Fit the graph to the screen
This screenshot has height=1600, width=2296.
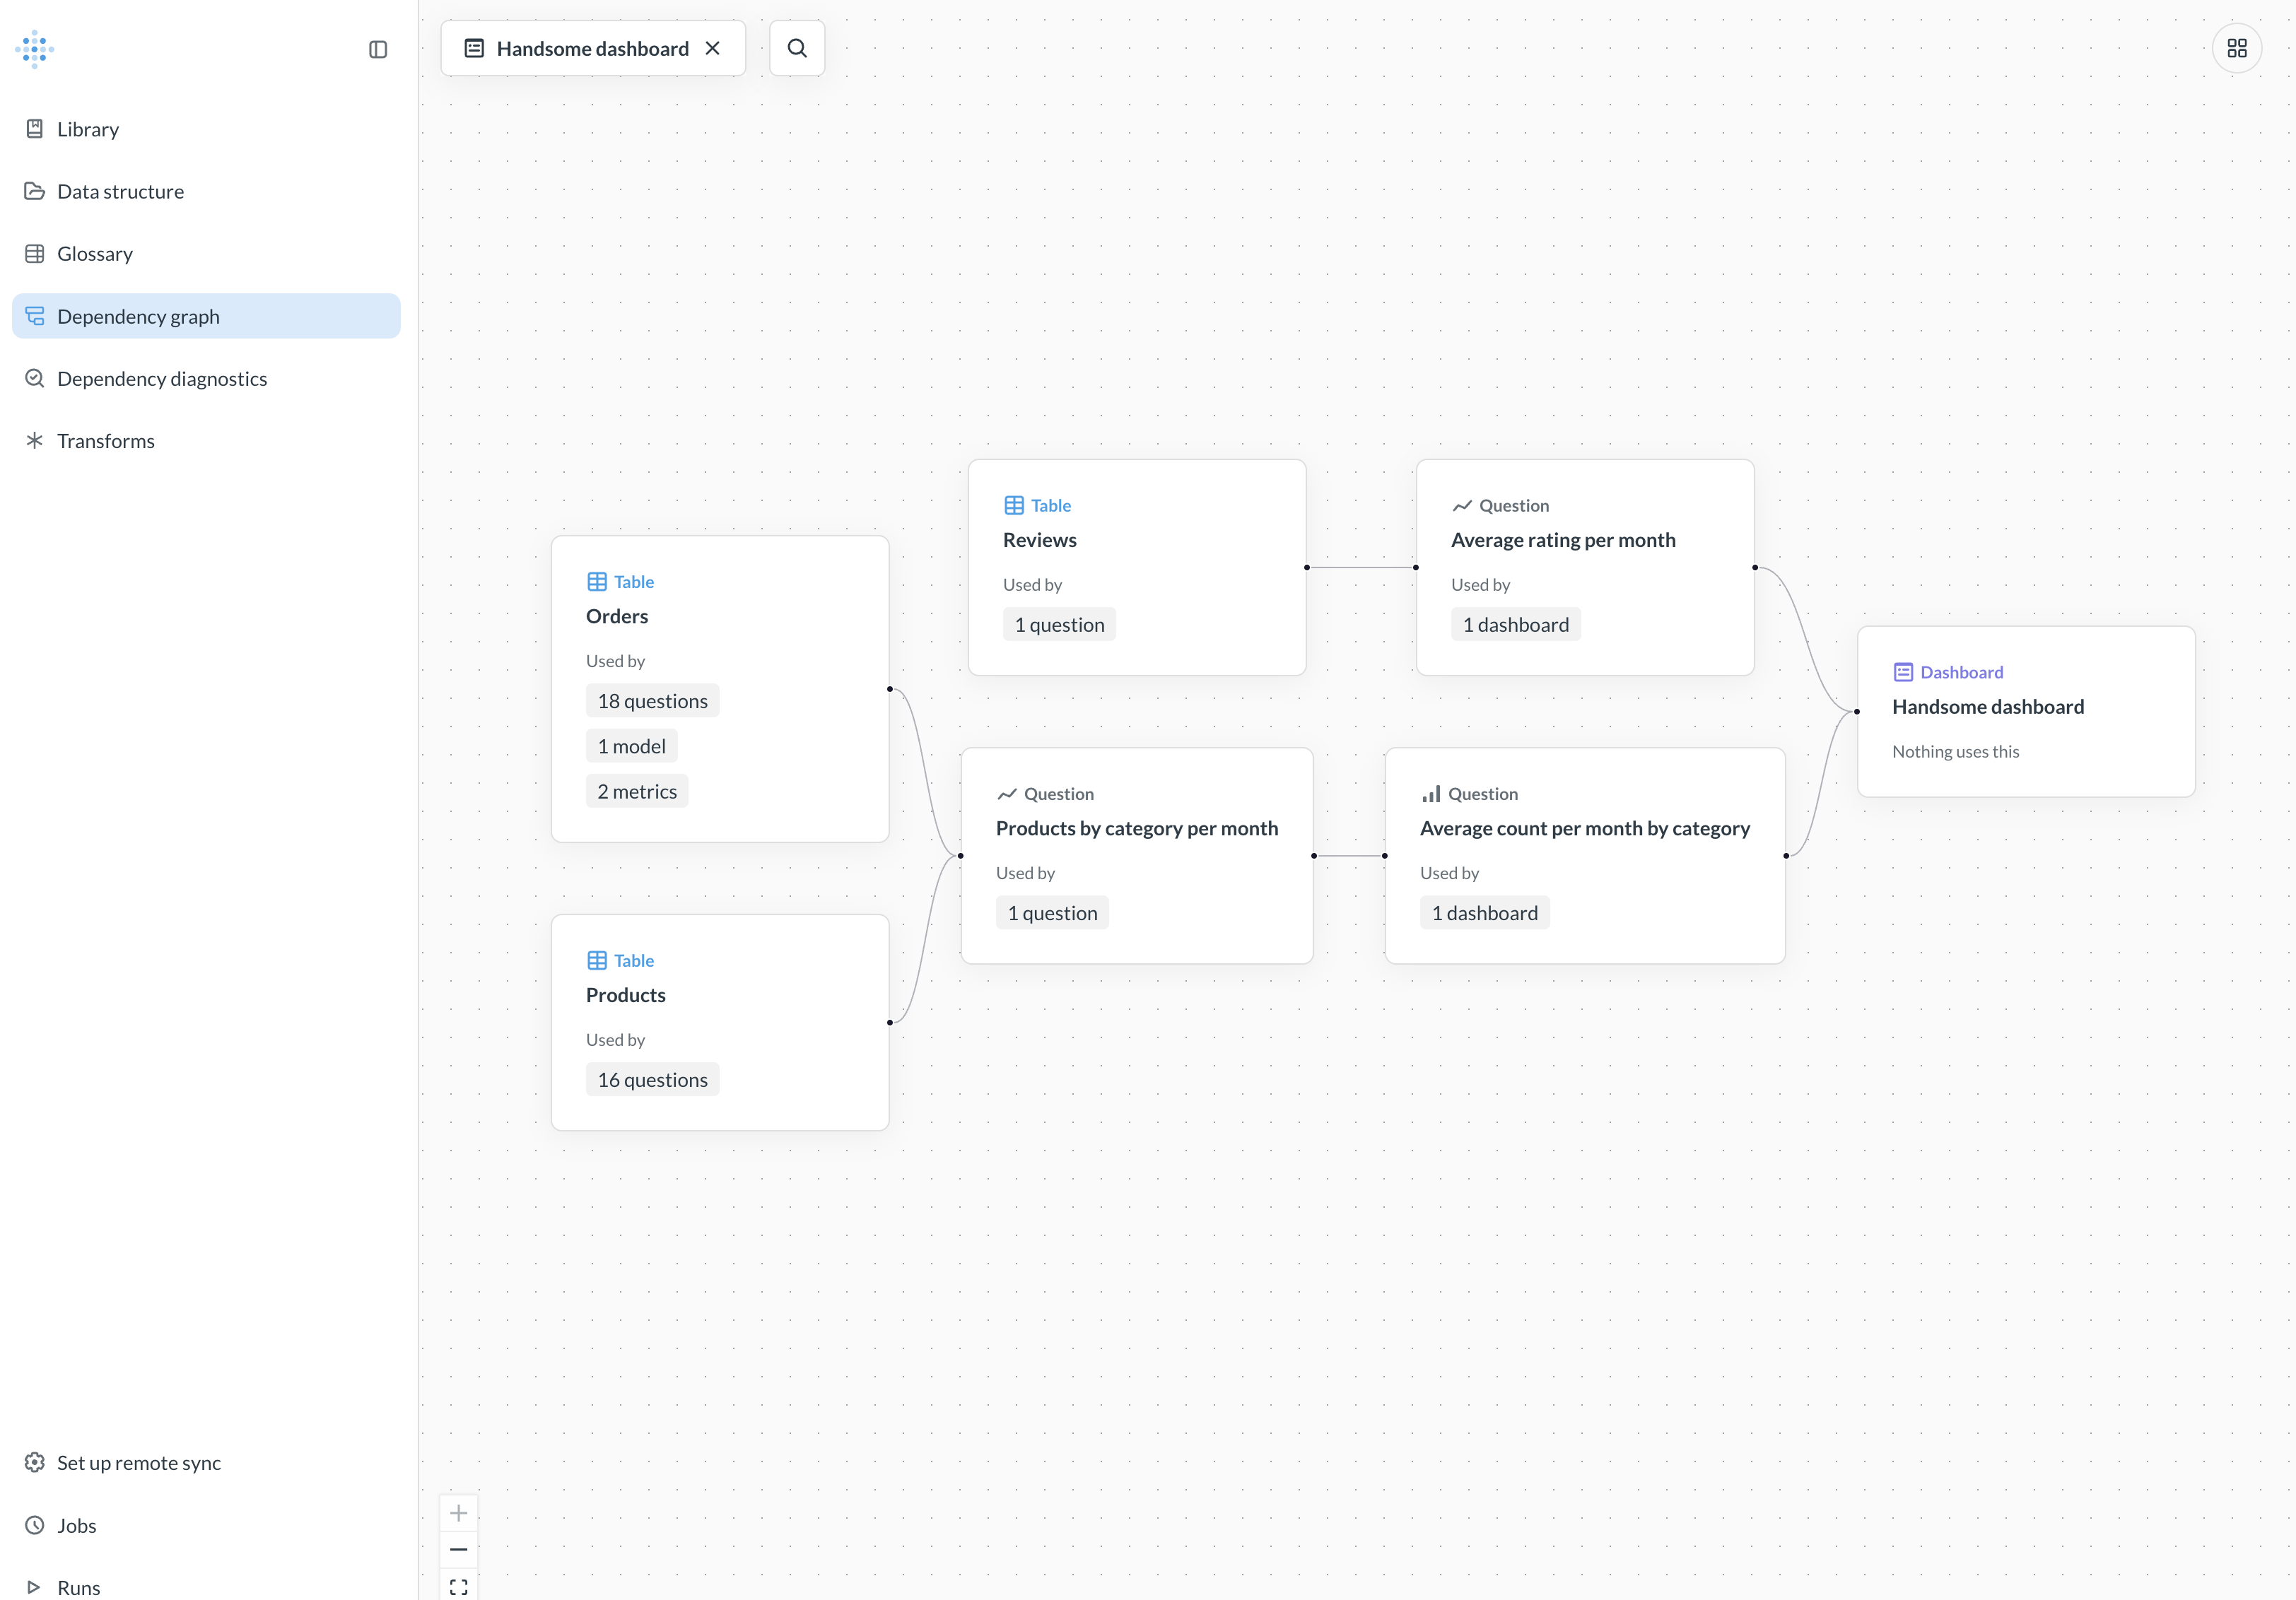click(459, 1586)
